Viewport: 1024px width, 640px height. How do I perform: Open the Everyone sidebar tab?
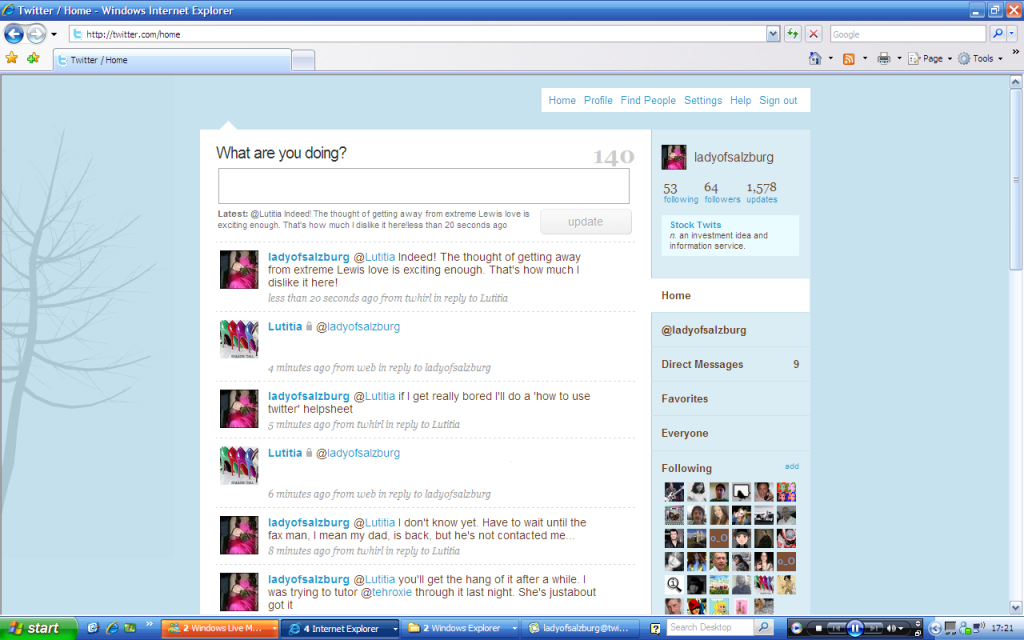(x=730, y=433)
